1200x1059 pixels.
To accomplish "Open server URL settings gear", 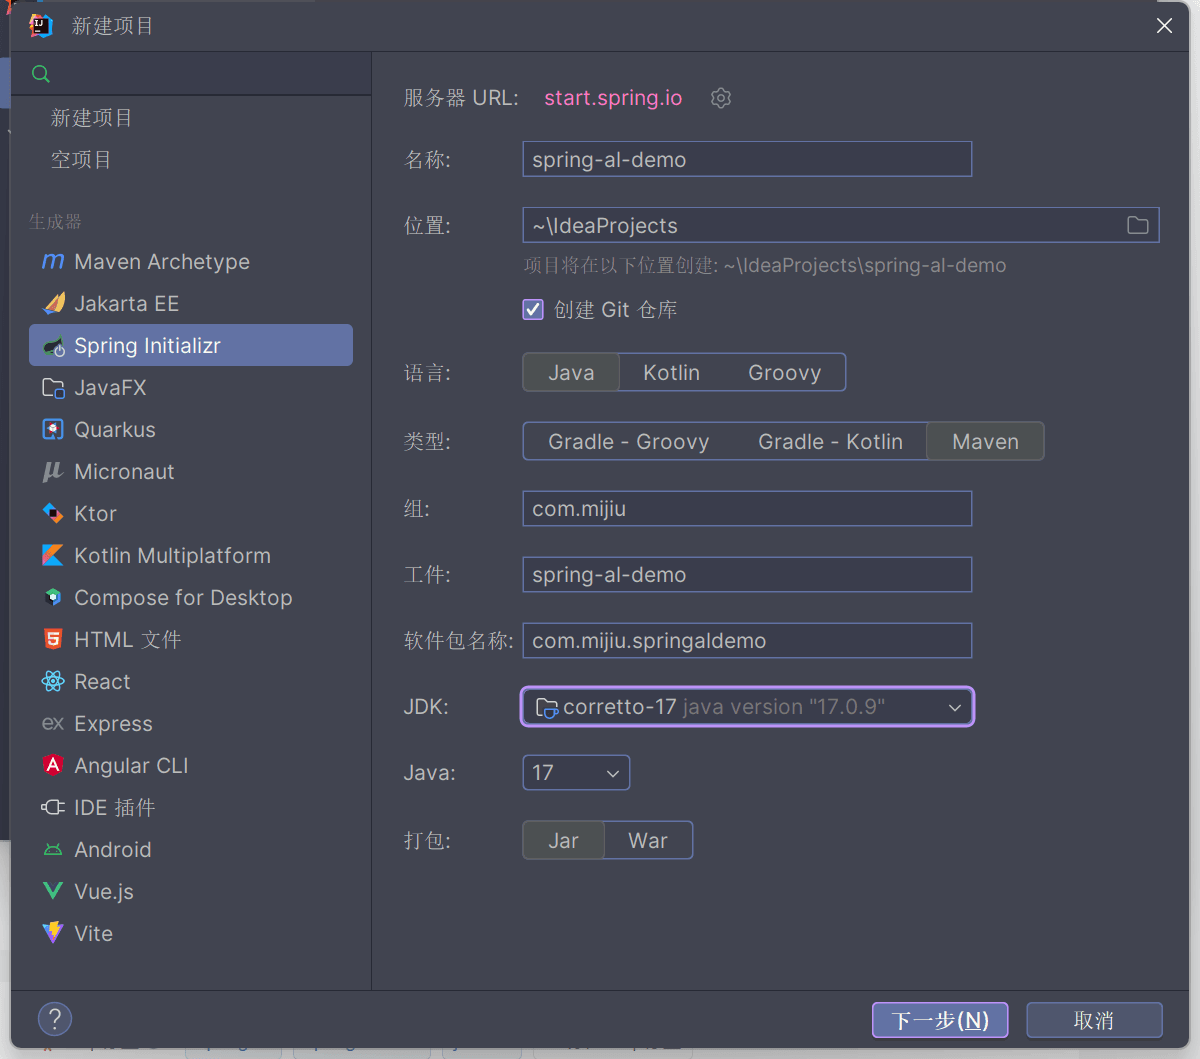I will pos(721,98).
